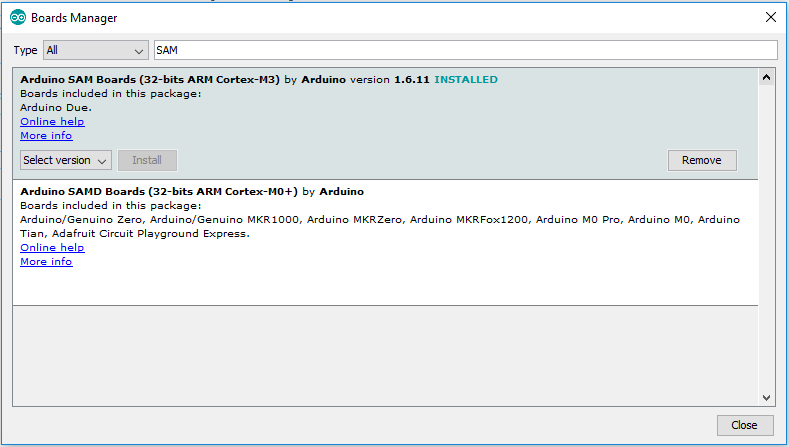
Task: Click the 'Arduino Due.' board text
Action: [x=56, y=107]
